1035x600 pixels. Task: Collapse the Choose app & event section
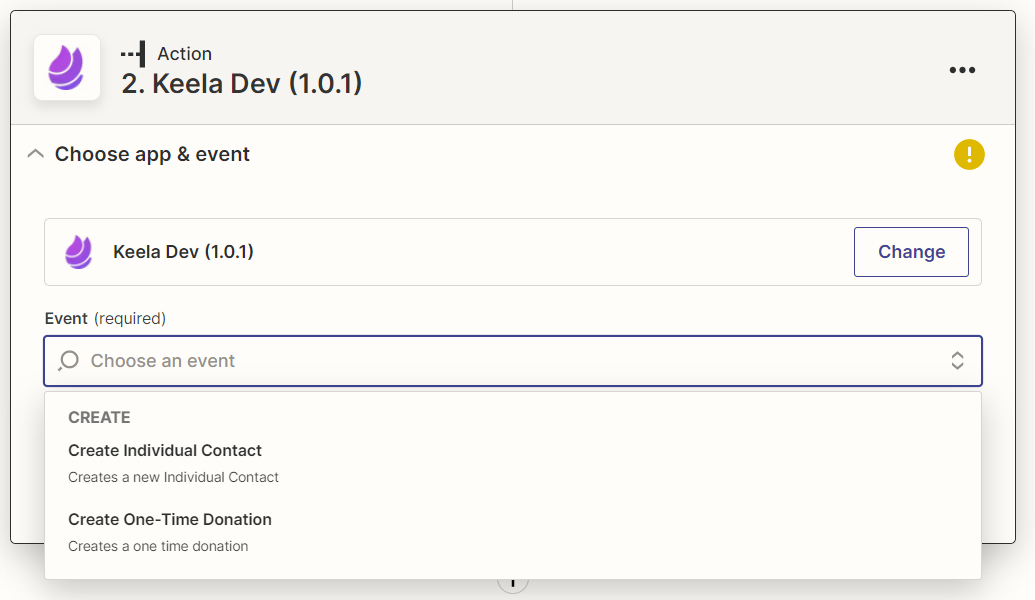tap(36, 154)
